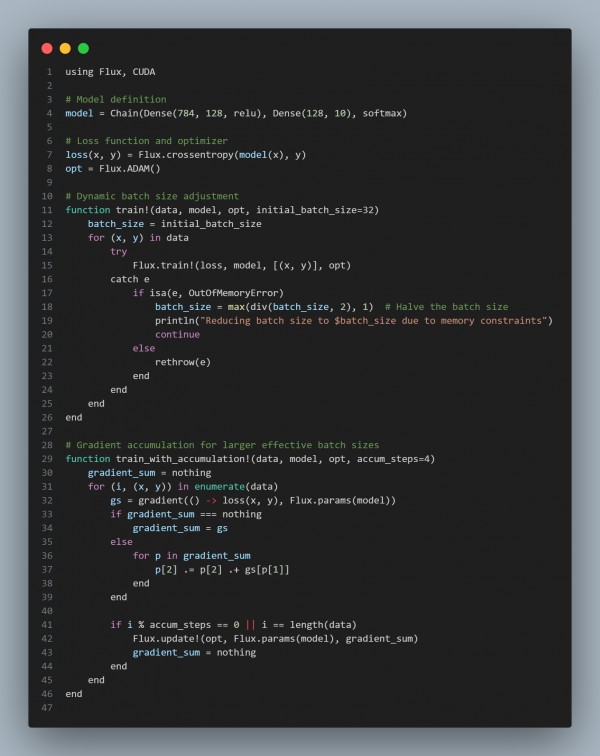Click 'using Flux, CUDA' on line 1
This screenshot has width=600, height=756.
pyautogui.click(x=110, y=72)
